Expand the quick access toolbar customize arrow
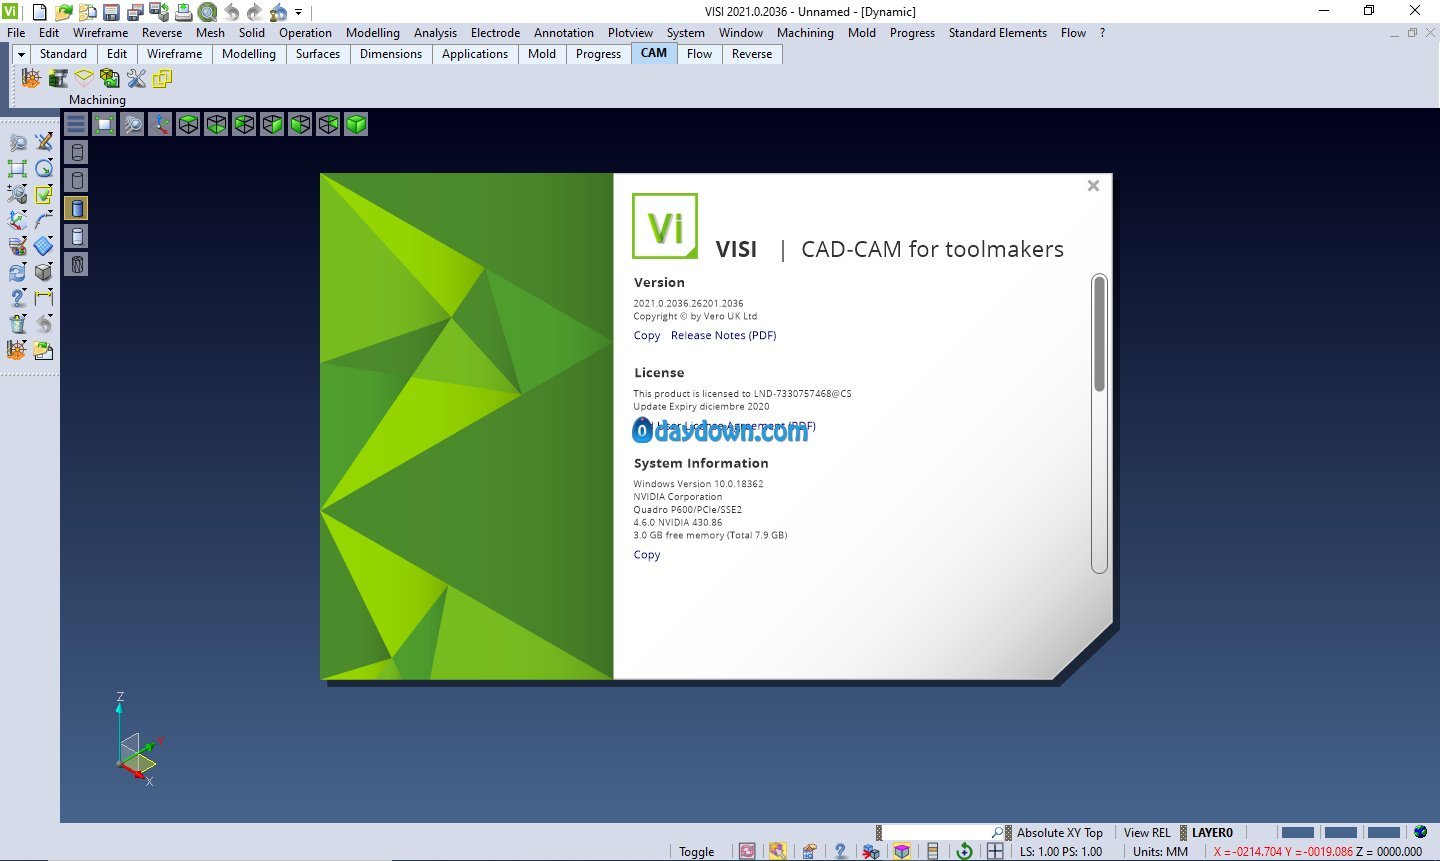Image resolution: width=1440 pixels, height=861 pixels. coord(298,12)
